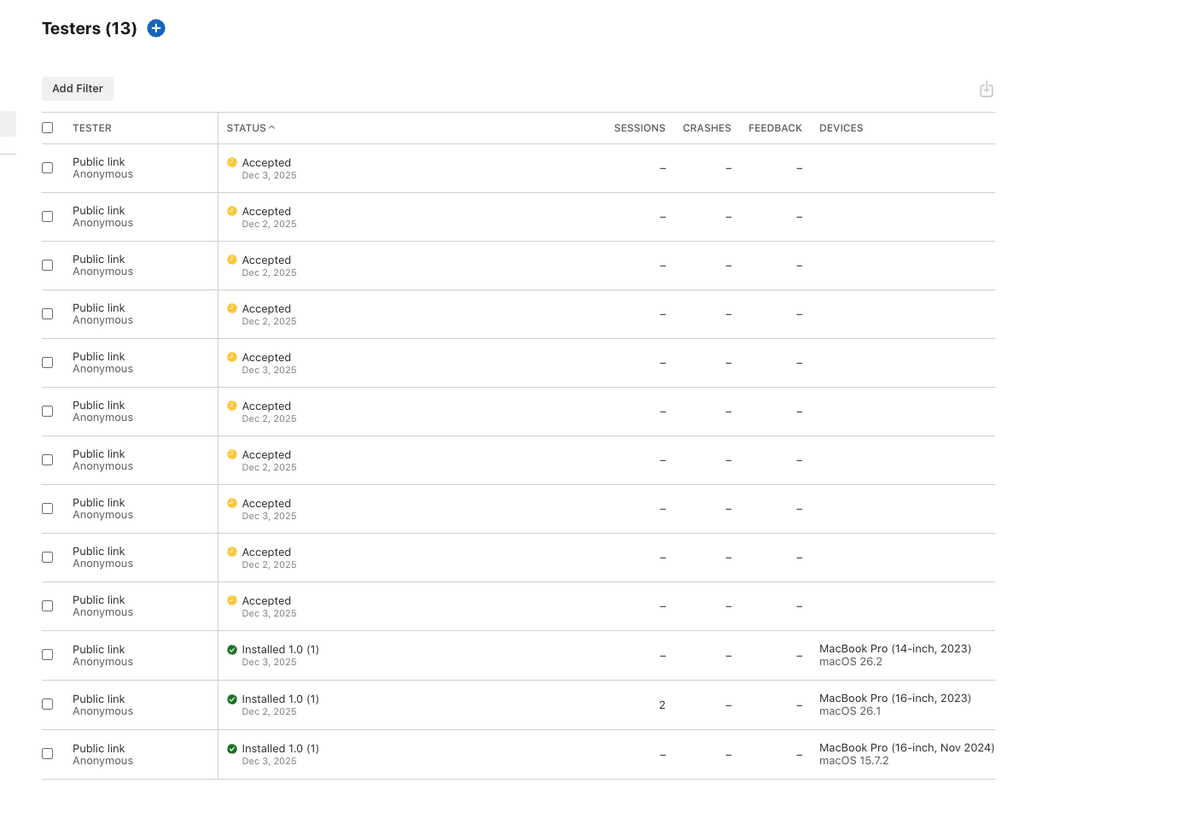Check the first Anonymous tester's row checkbox
1200x836 pixels.
point(47,167)
